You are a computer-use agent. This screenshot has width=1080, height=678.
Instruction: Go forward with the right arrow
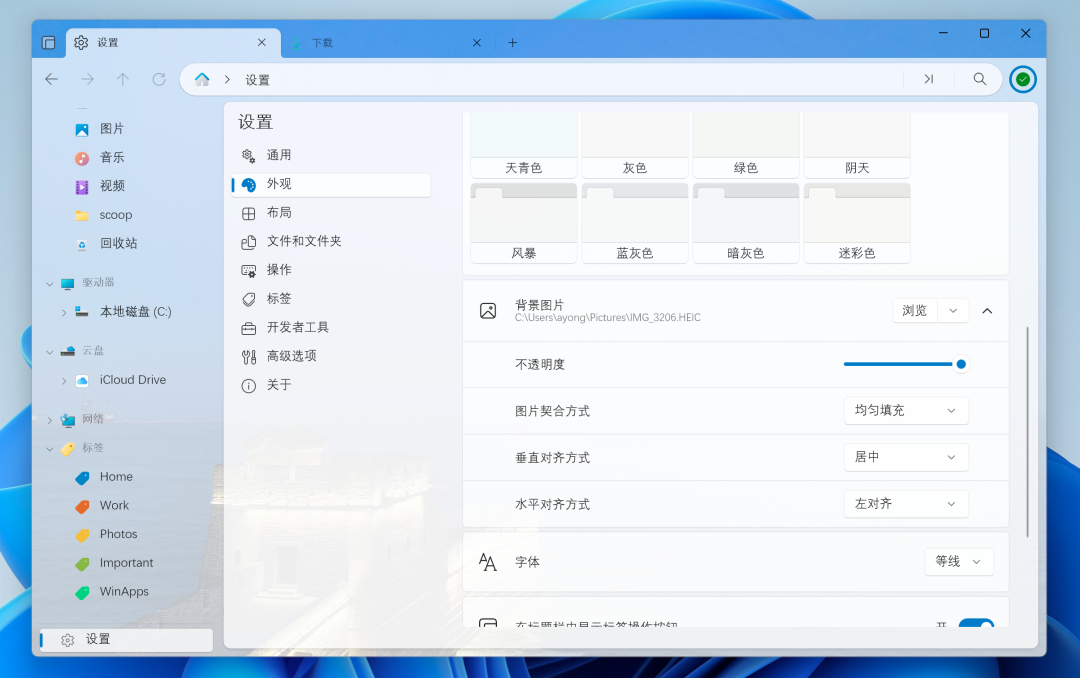pos(87,79)
